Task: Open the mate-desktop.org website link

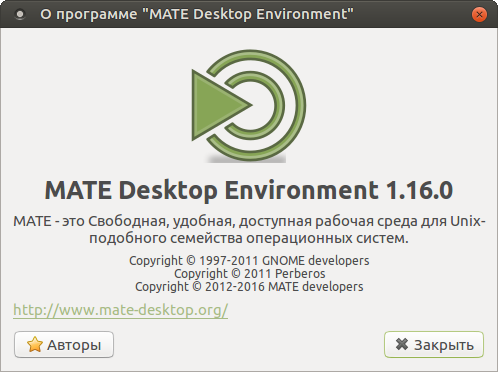Action: (121, 310)
